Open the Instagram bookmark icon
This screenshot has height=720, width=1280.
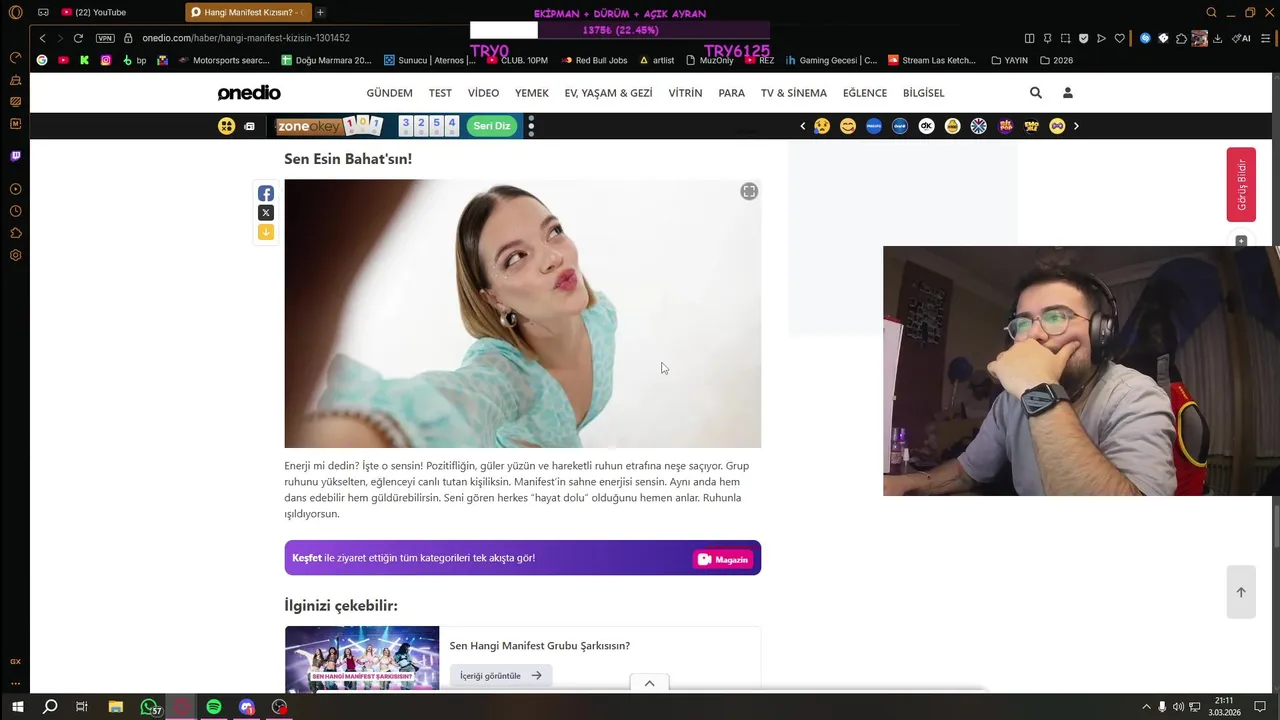point(106,60)
